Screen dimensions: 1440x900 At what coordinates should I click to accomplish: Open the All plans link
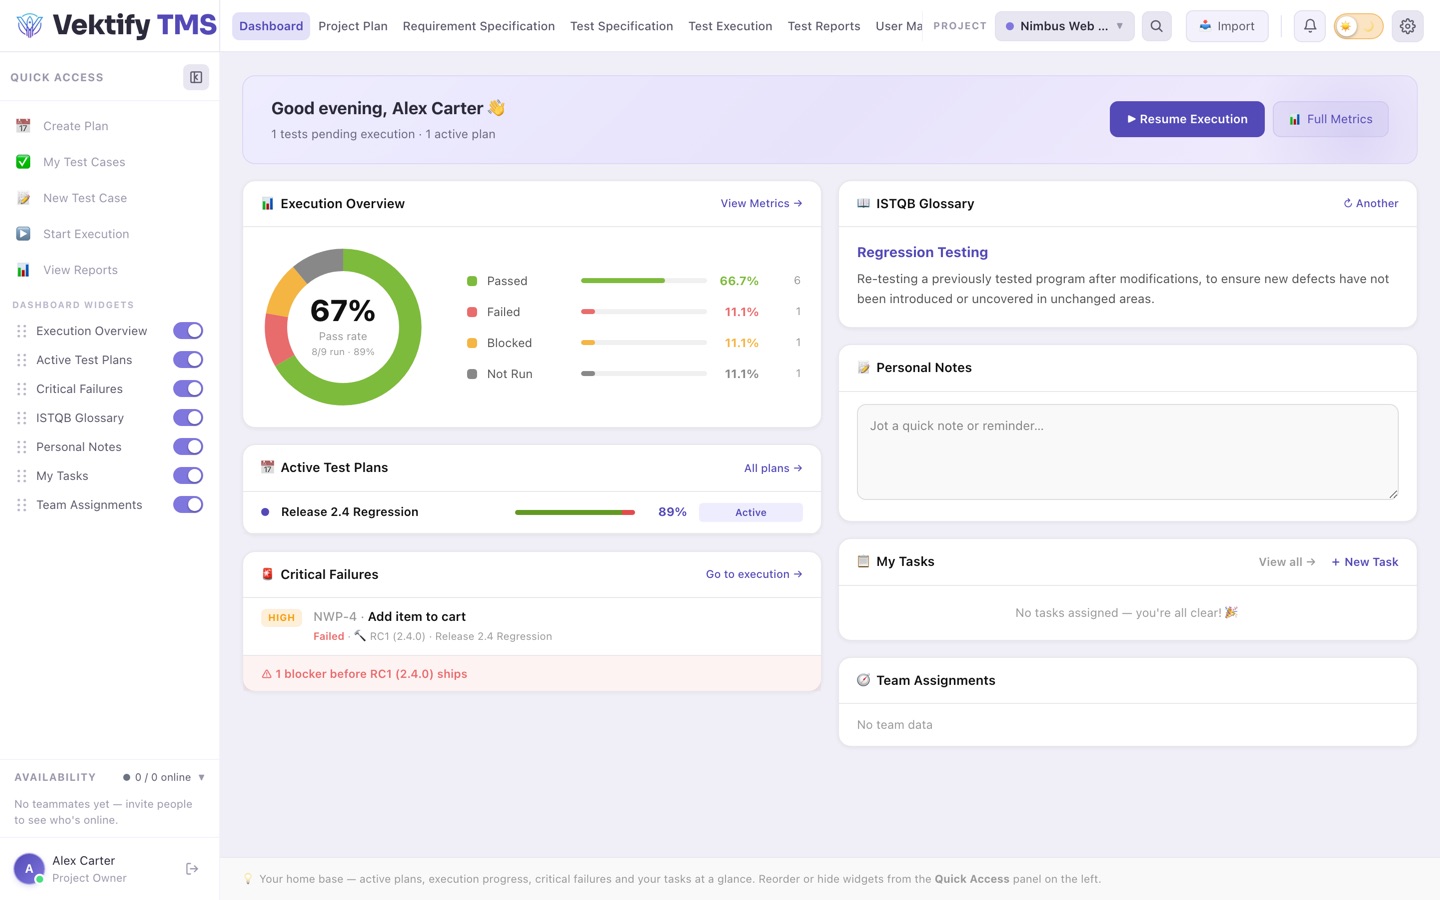(x=773, y=468)
